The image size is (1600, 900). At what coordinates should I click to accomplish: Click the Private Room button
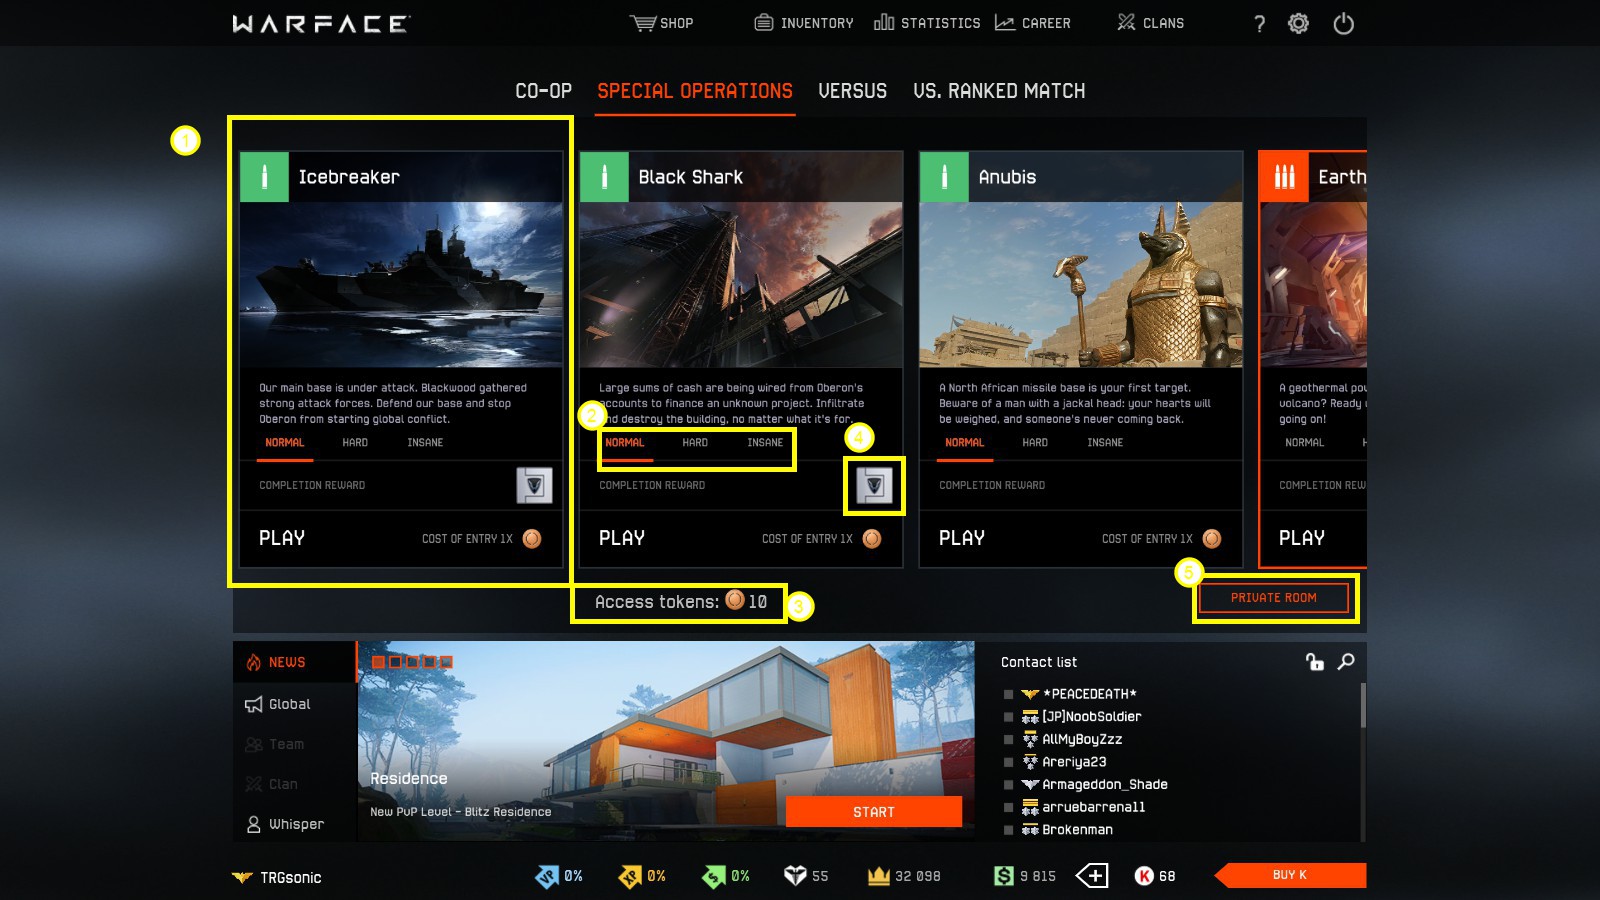pos(1274,598)
